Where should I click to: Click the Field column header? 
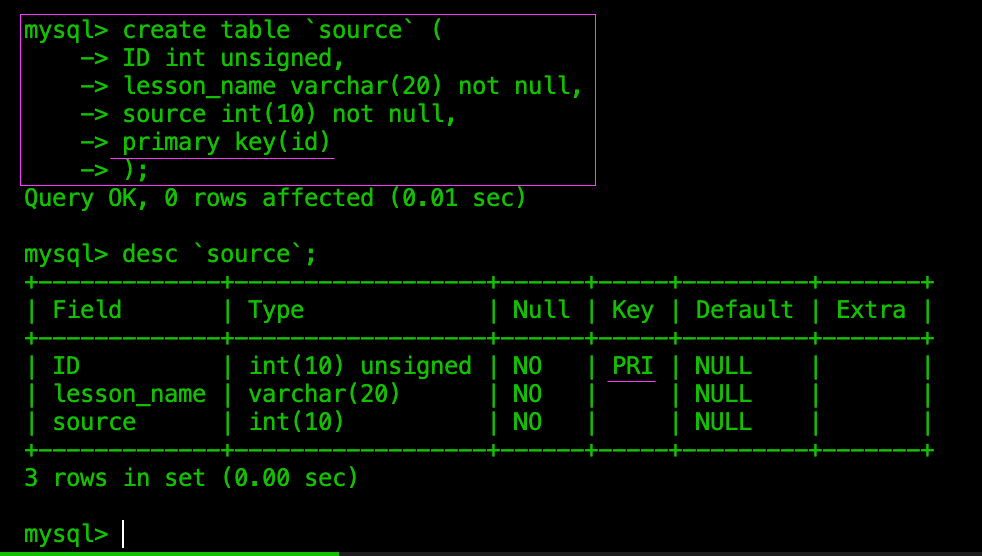[87, 310]
